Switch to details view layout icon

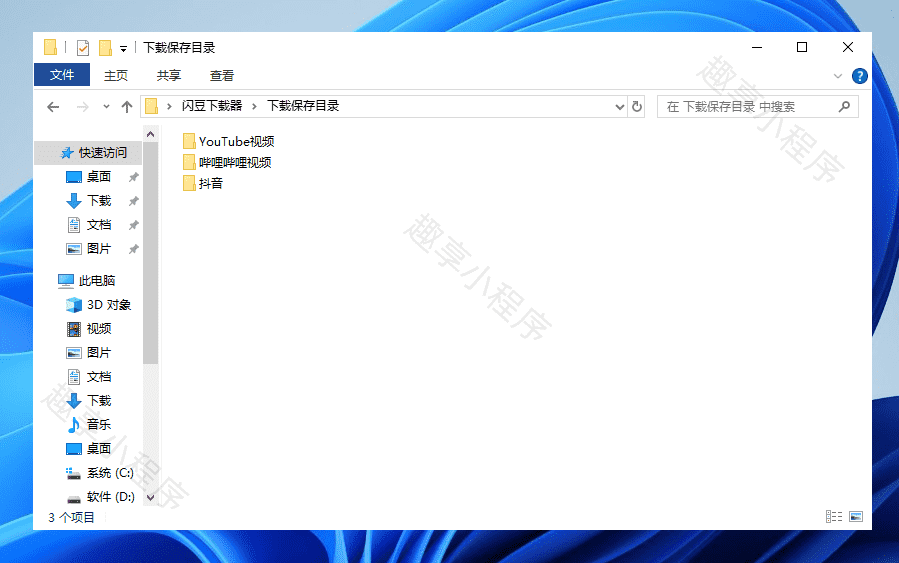(834, 517)
